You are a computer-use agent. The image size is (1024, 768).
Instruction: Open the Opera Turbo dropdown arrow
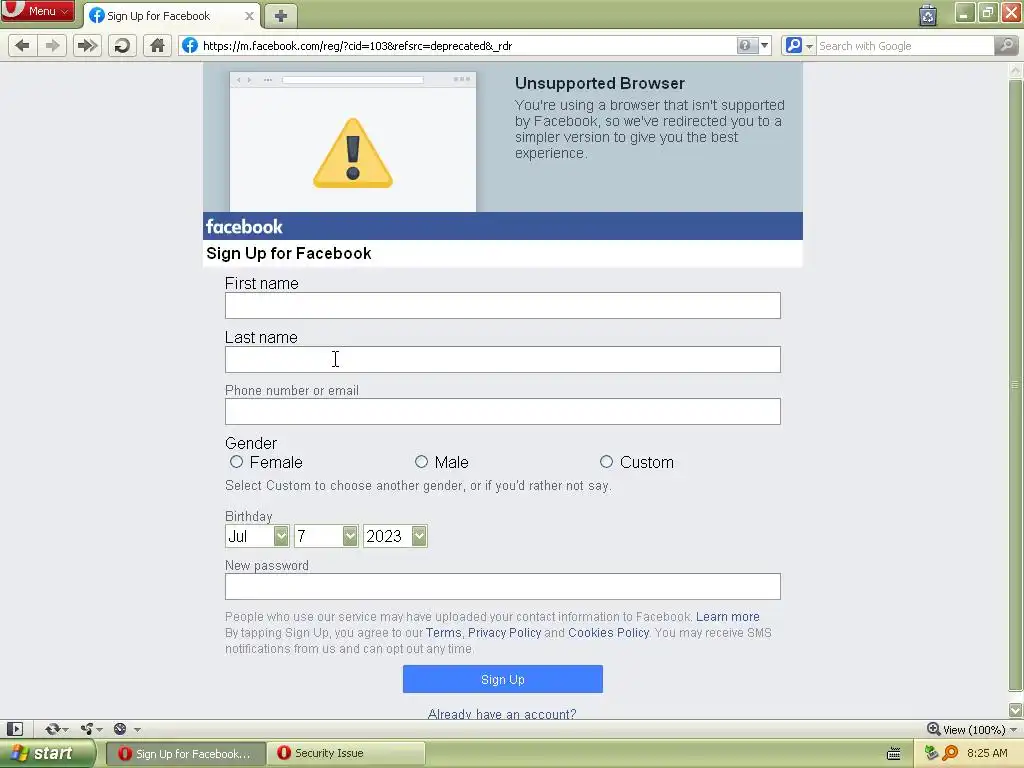(137, 730)
